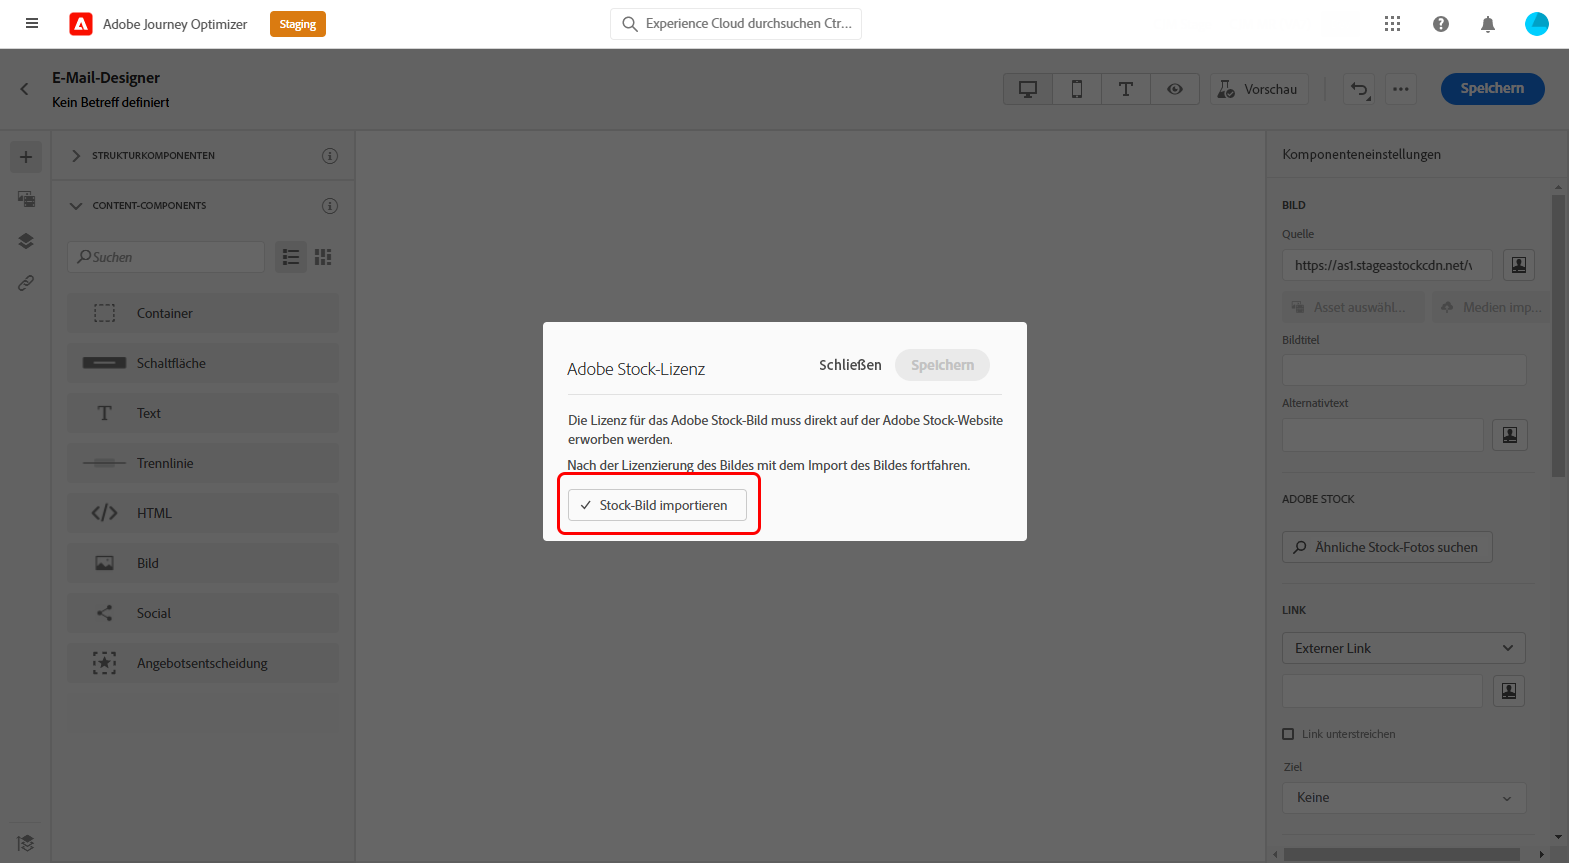The image size is (1569, 863).
Task: Select the Schaltfläche component
Action: click(203, 363)
